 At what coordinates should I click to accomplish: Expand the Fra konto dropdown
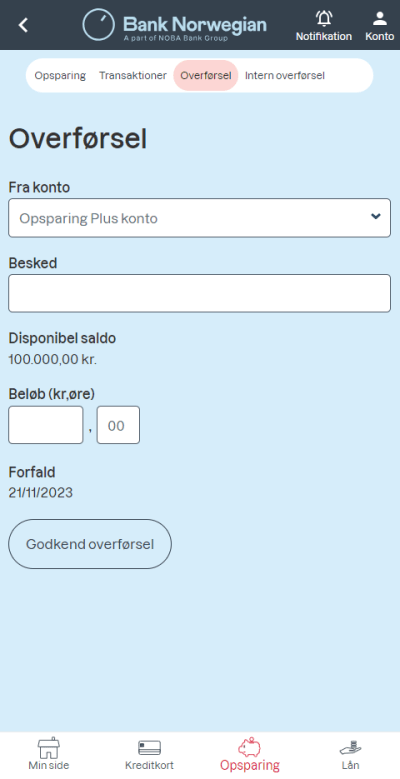coord(199,218)
